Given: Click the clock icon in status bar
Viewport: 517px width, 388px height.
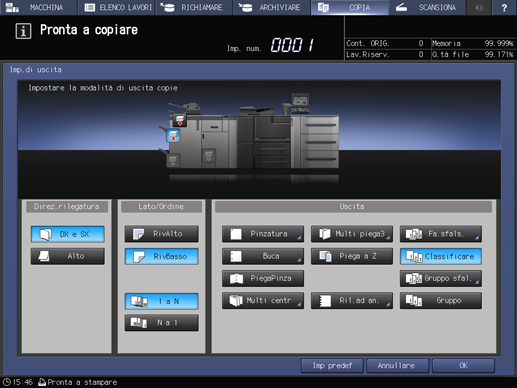Looking at the screenshot, I should pyautogui.click(x=7, y=382).
